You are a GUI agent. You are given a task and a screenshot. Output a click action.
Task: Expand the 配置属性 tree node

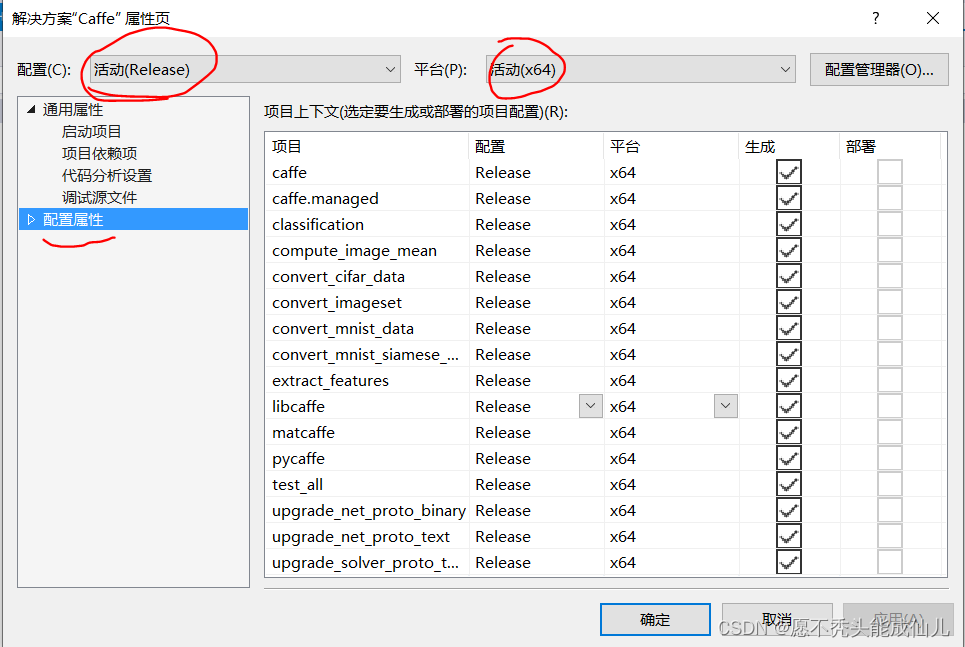(31, 219)
